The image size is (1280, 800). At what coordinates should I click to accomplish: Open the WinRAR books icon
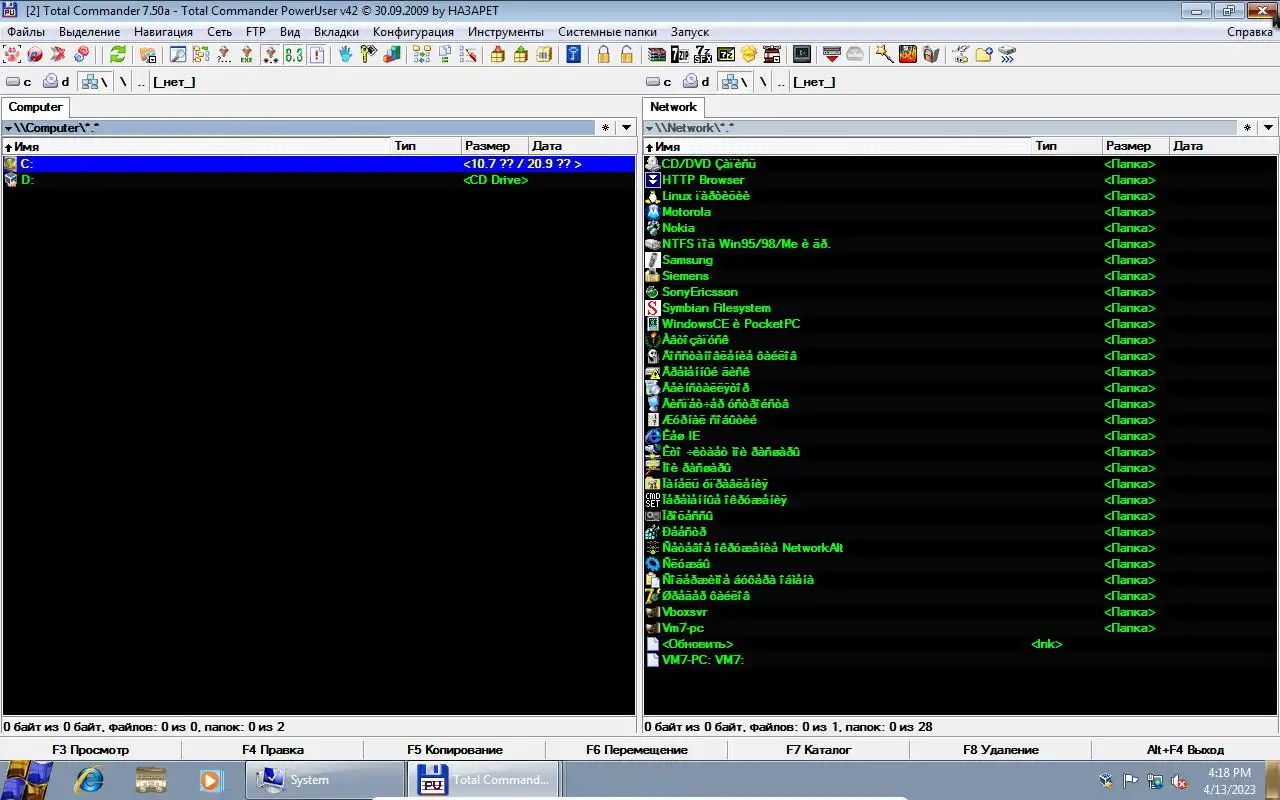[x=657, y=54]
